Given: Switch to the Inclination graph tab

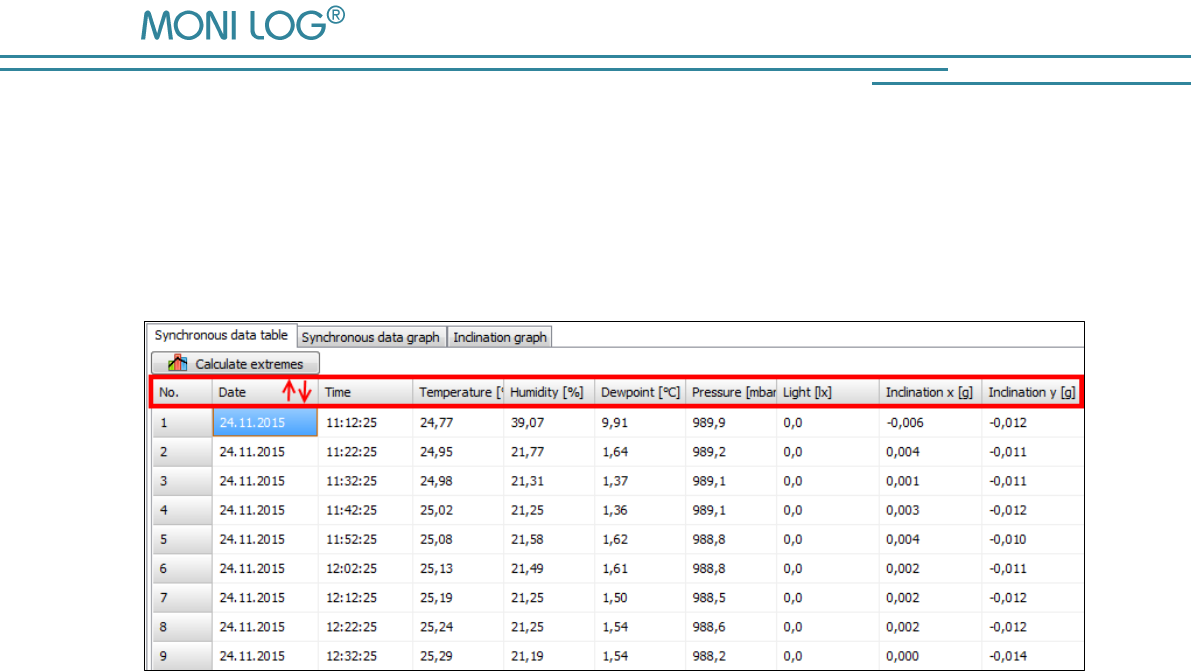Looking at the screenshot, I should coord(500,337).
